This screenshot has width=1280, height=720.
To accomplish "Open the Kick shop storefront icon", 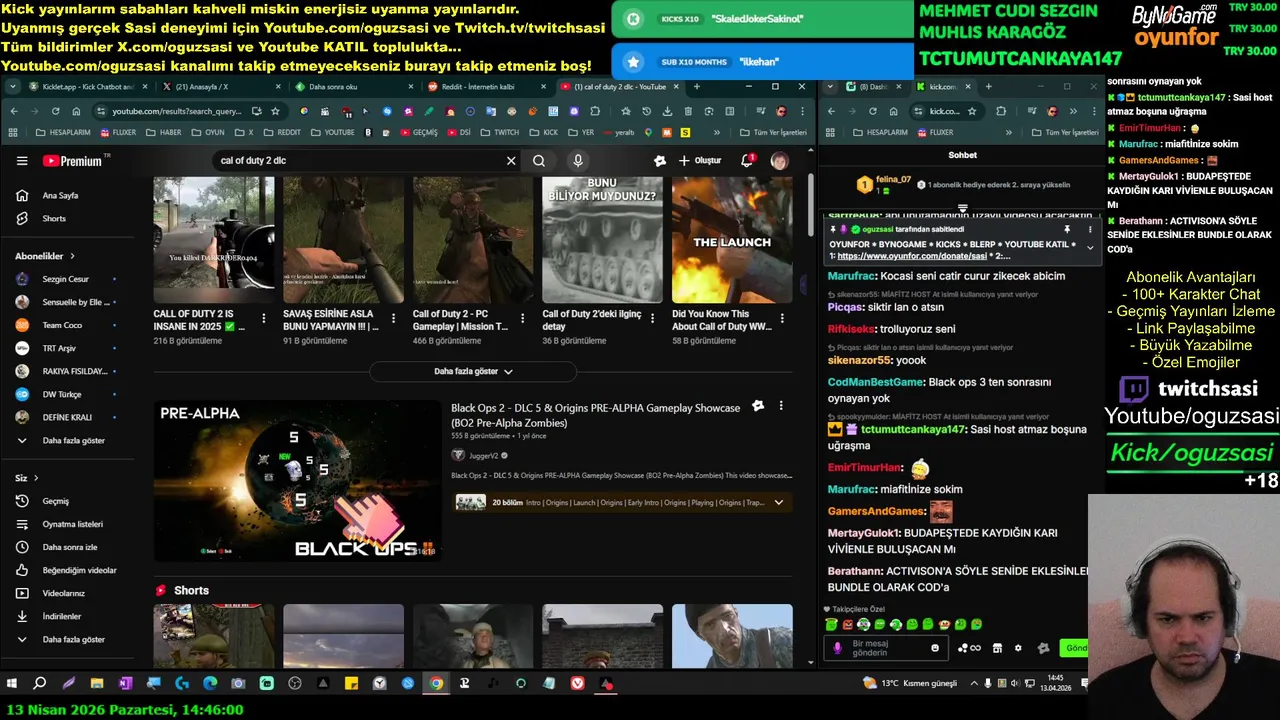I will click(x=997, y=648).
